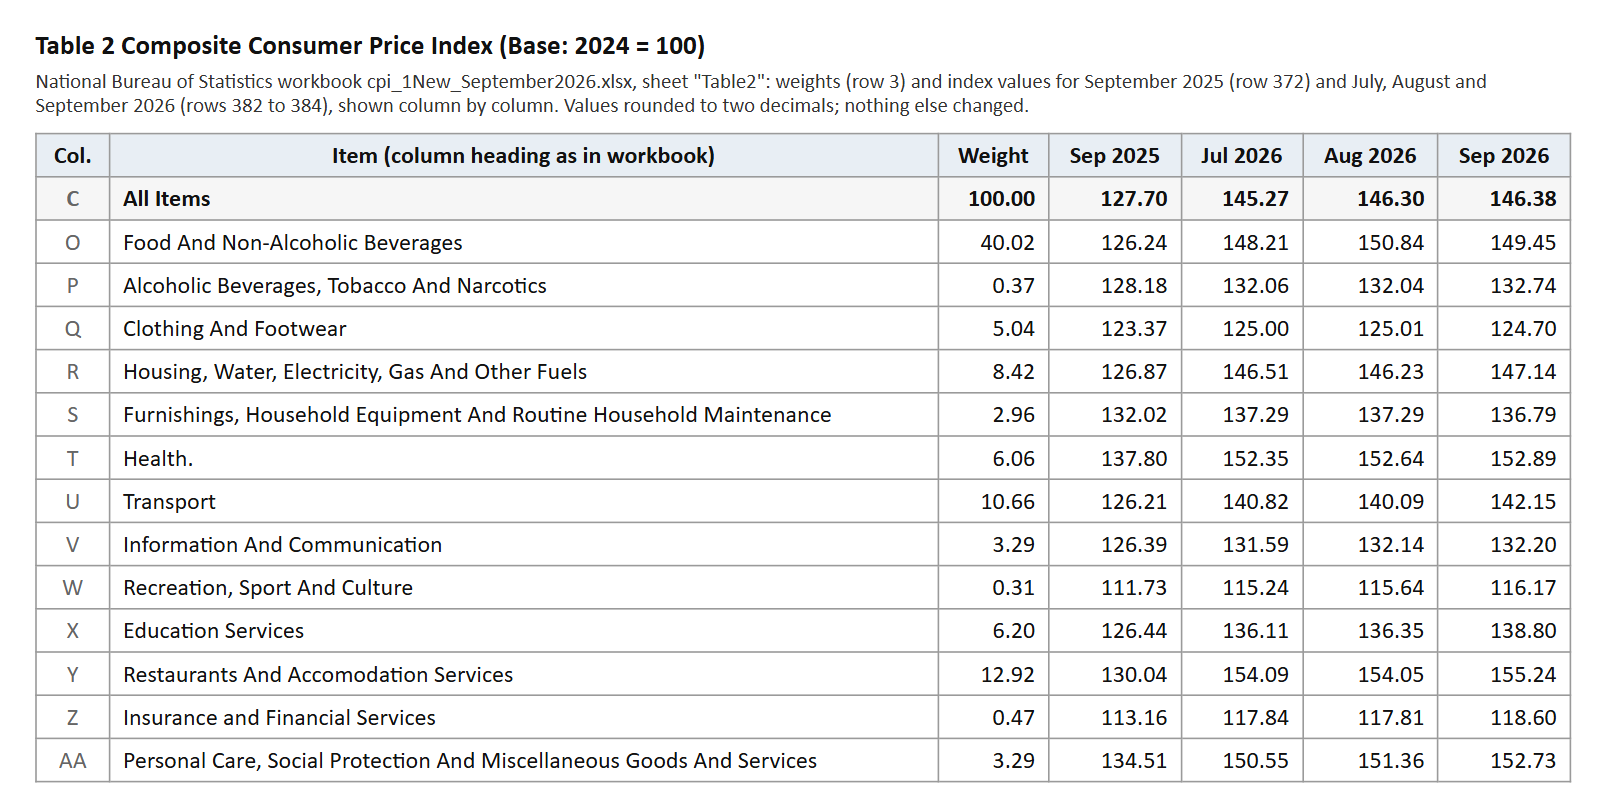Select the 'Education Services' row label
Screen dimensions: 1606x811
213,631
